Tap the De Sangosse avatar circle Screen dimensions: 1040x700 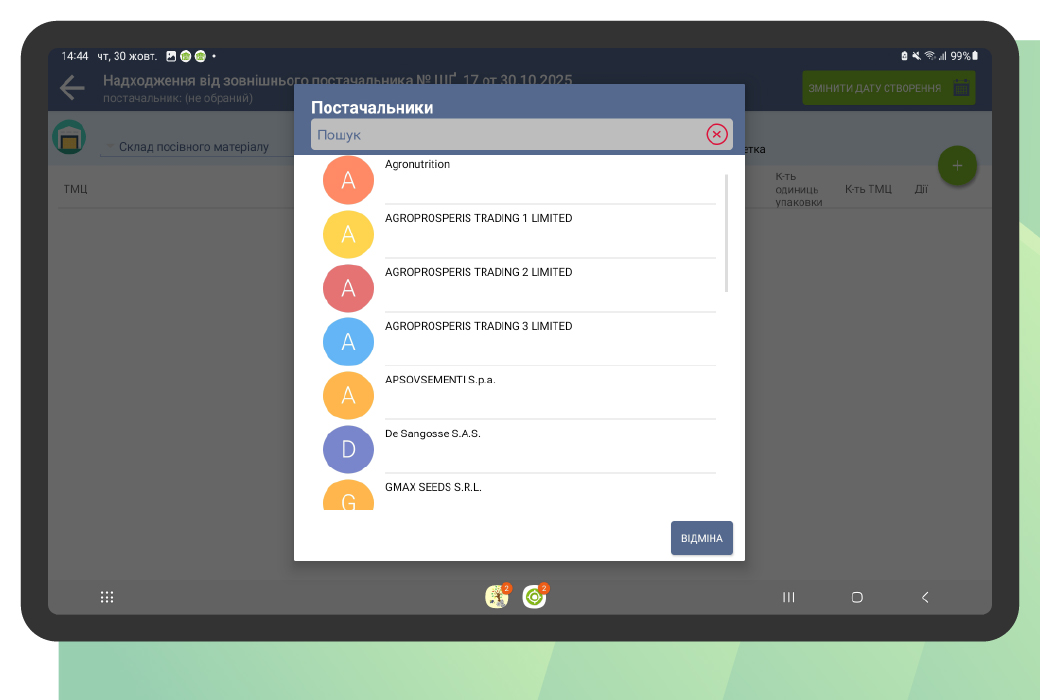pos(348,449)
